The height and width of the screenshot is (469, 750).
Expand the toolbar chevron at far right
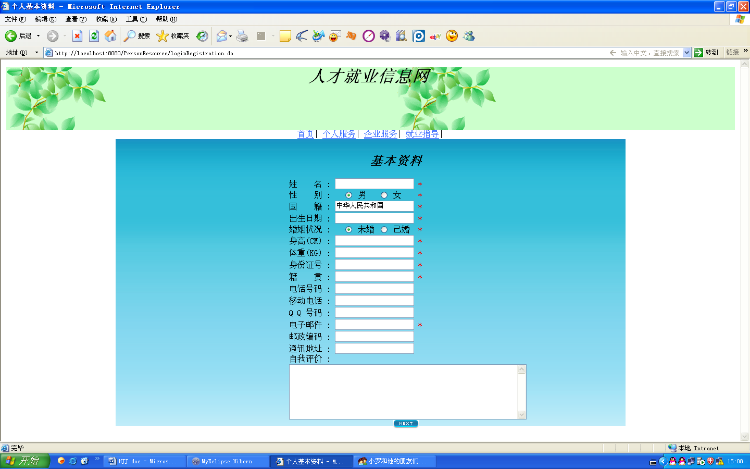[x=745, y=51]
